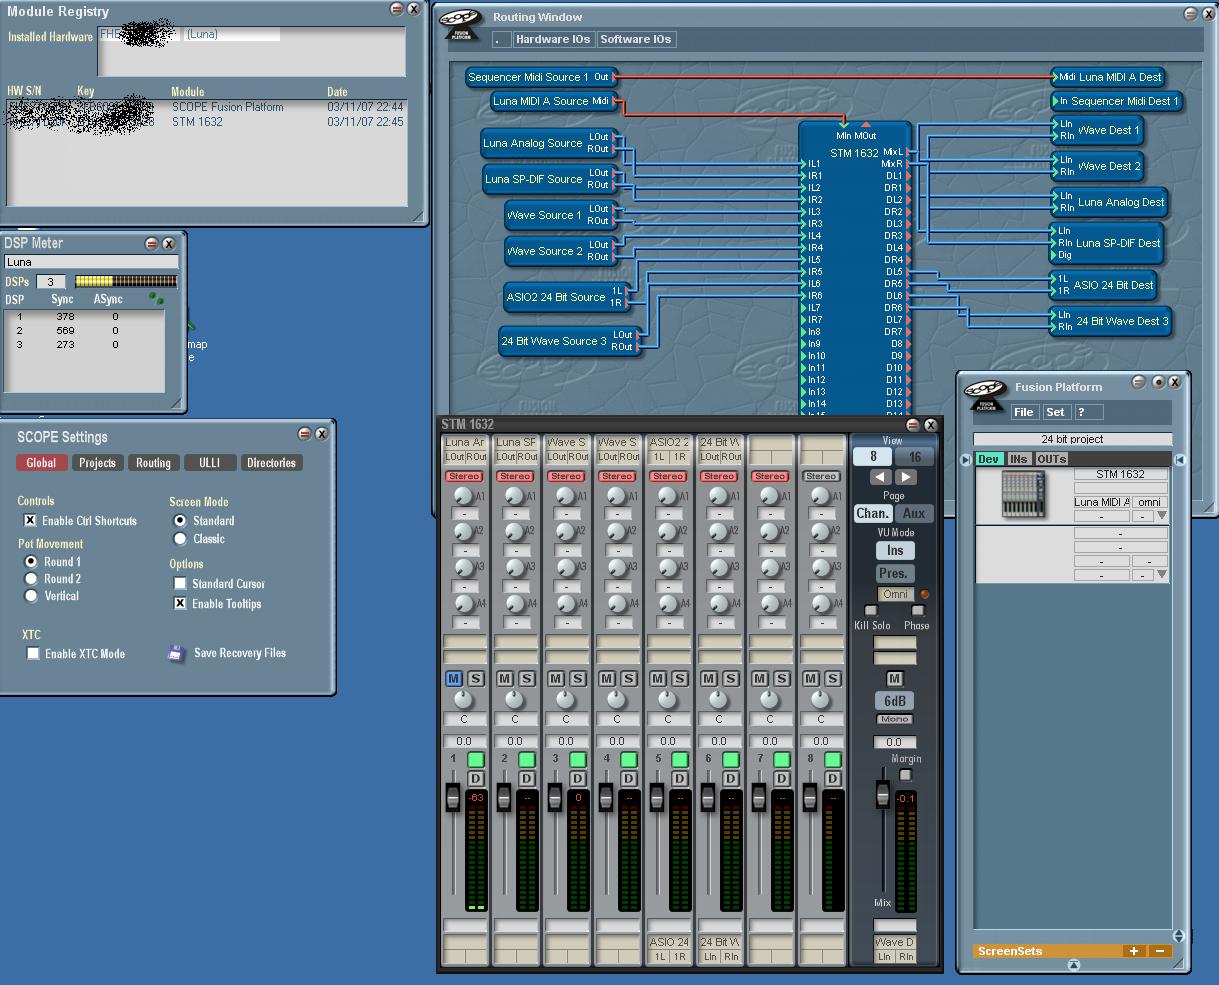The height and width of the screenshot is (985, 1219).
Task: Expand the STM 1632 device dropdown arrow
Action: click(1162, 517)
